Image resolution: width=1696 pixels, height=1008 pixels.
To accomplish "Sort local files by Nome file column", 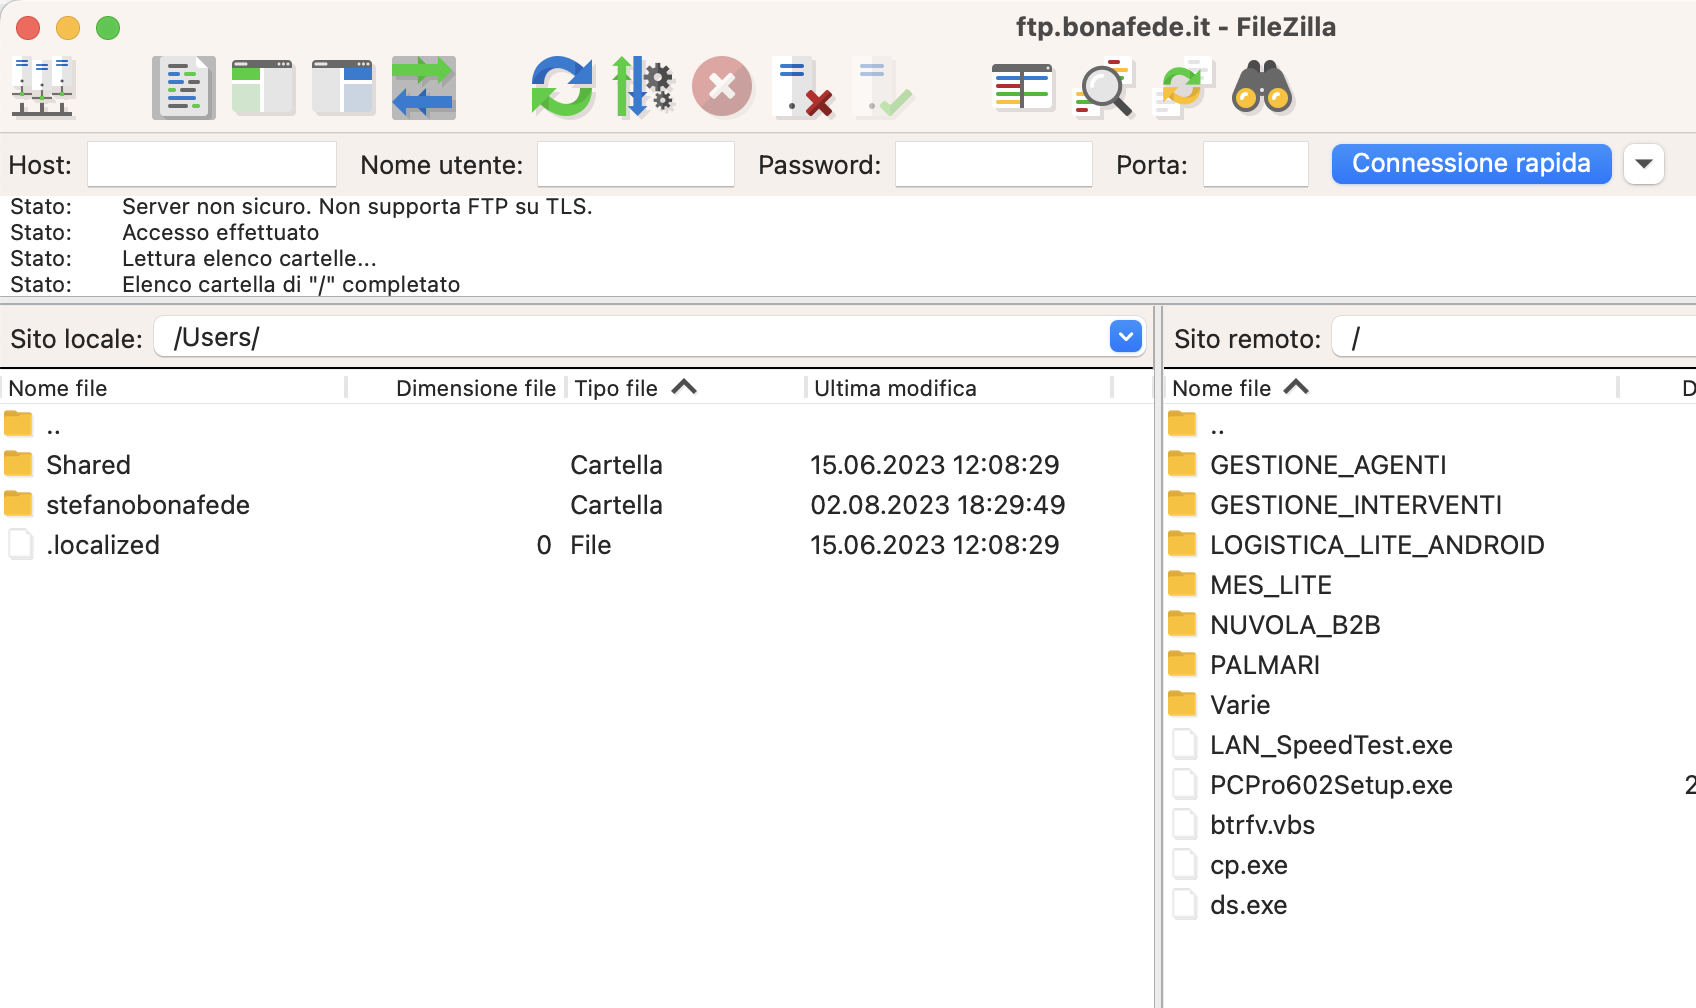I will click(x=174, y=388).
